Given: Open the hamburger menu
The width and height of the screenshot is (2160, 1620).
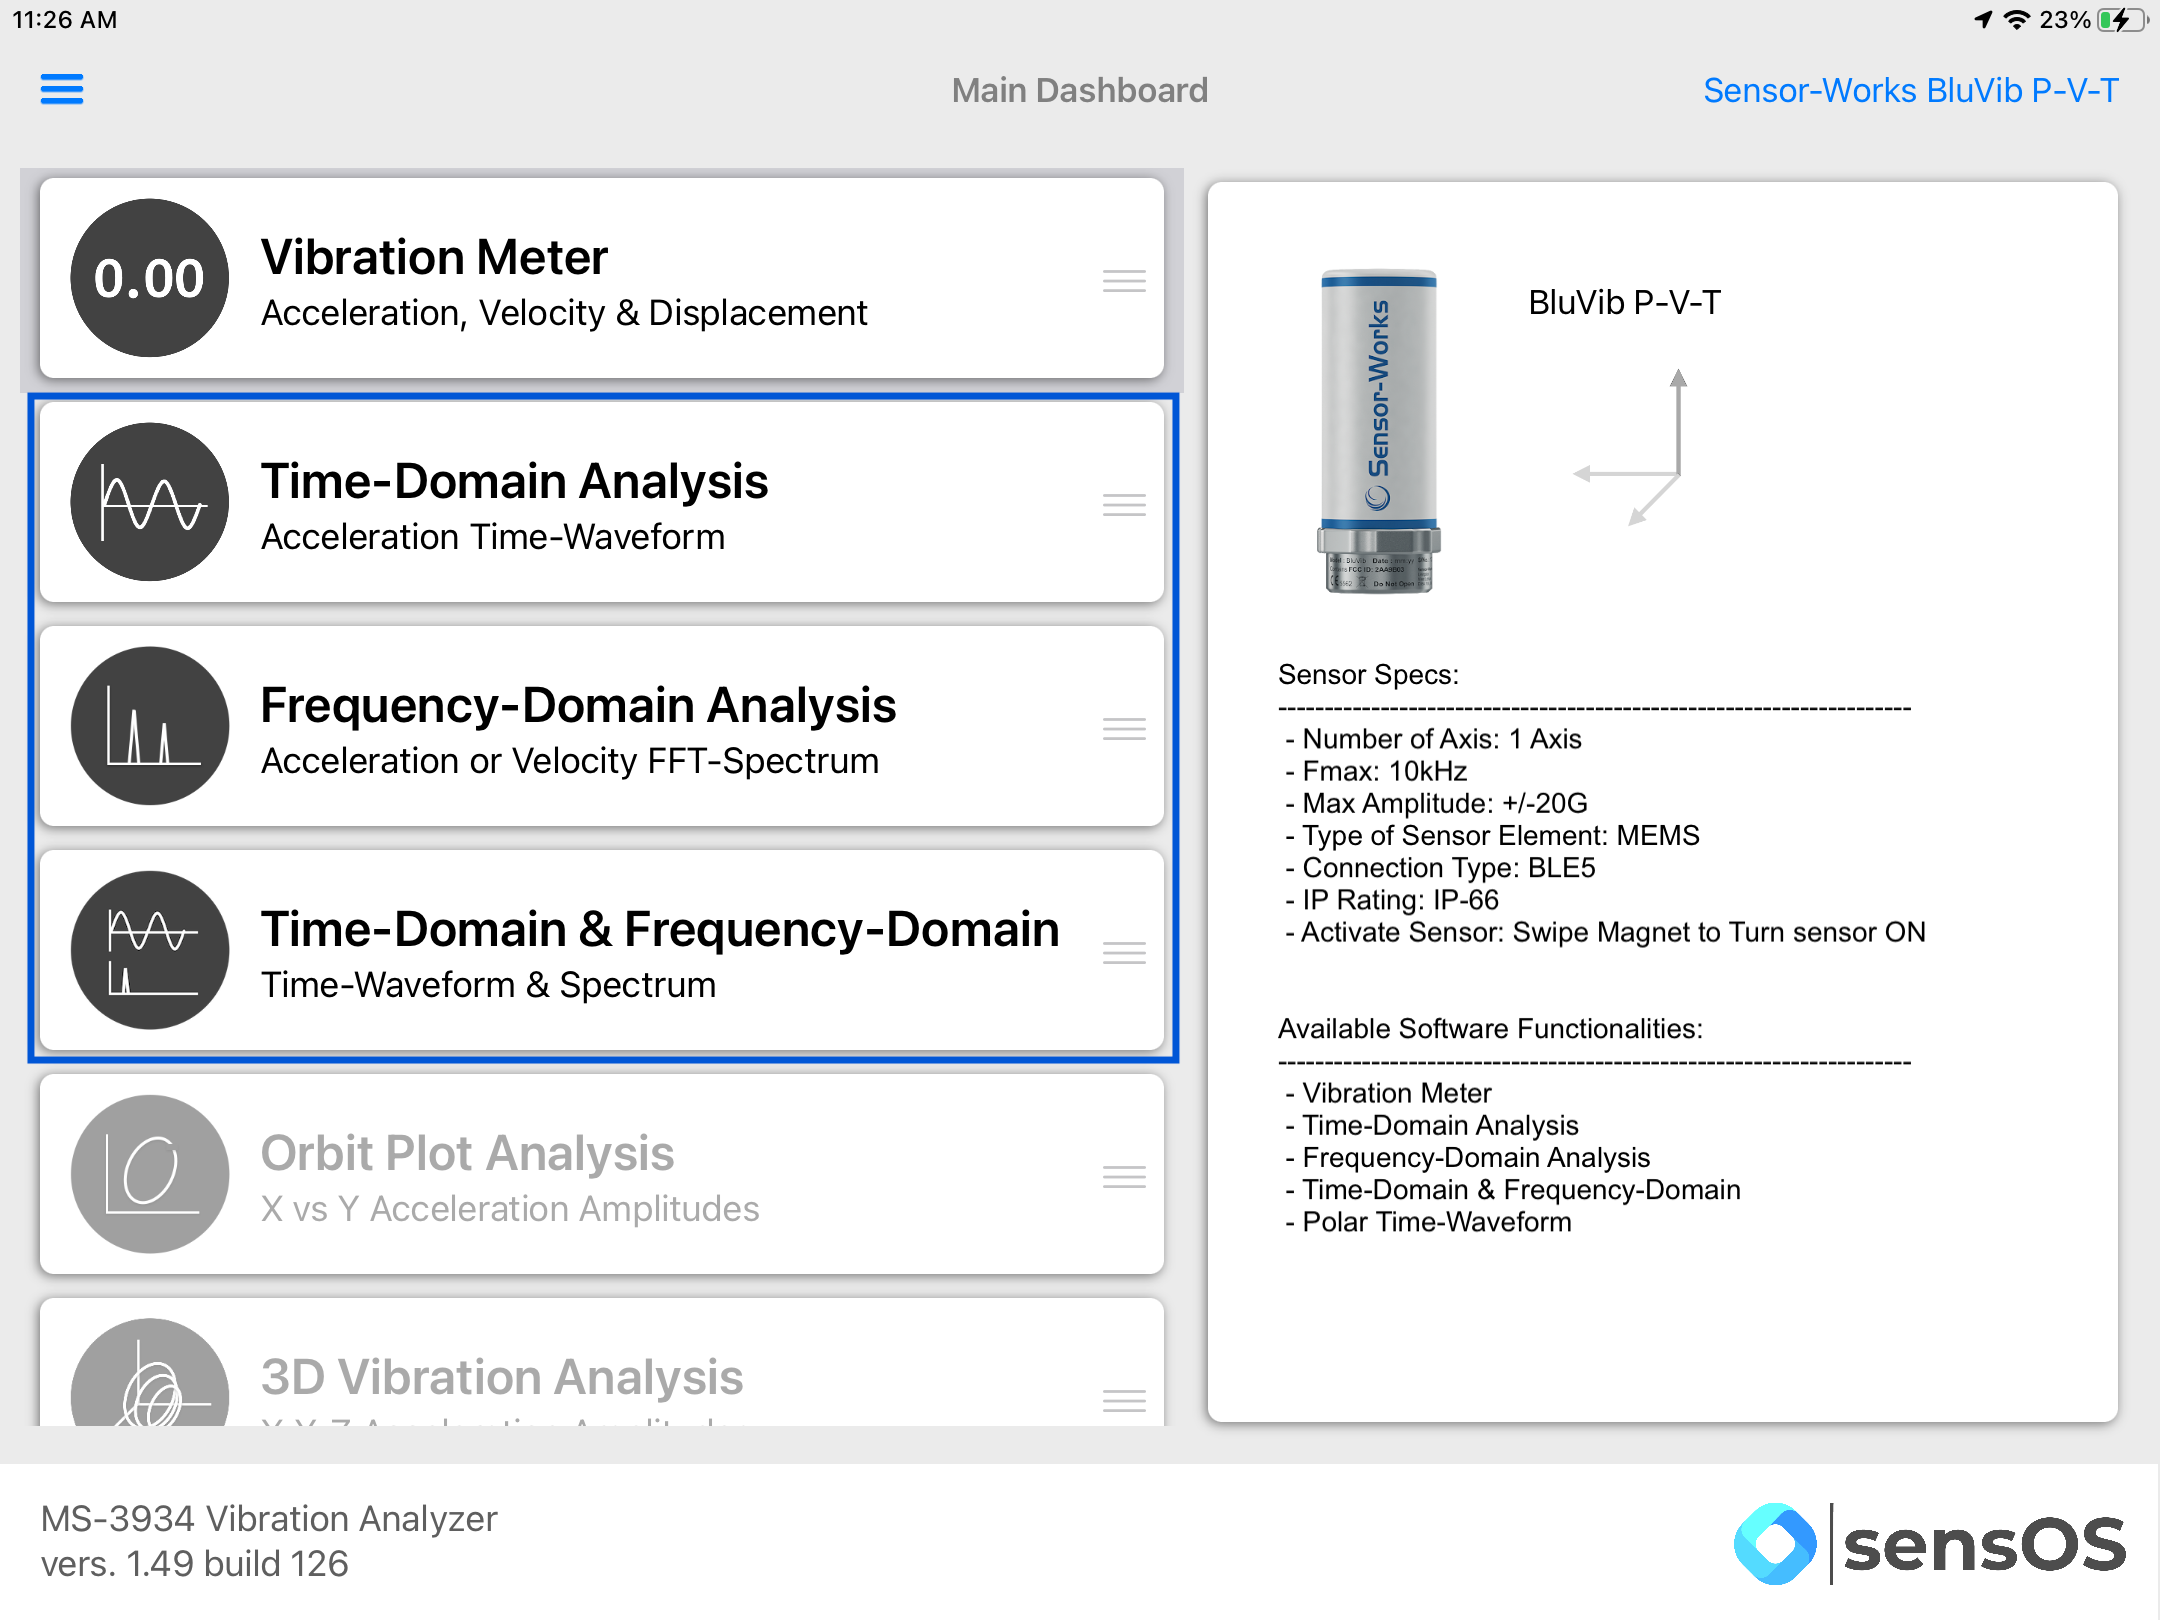Looking at the screenshot, I should 62,90.
